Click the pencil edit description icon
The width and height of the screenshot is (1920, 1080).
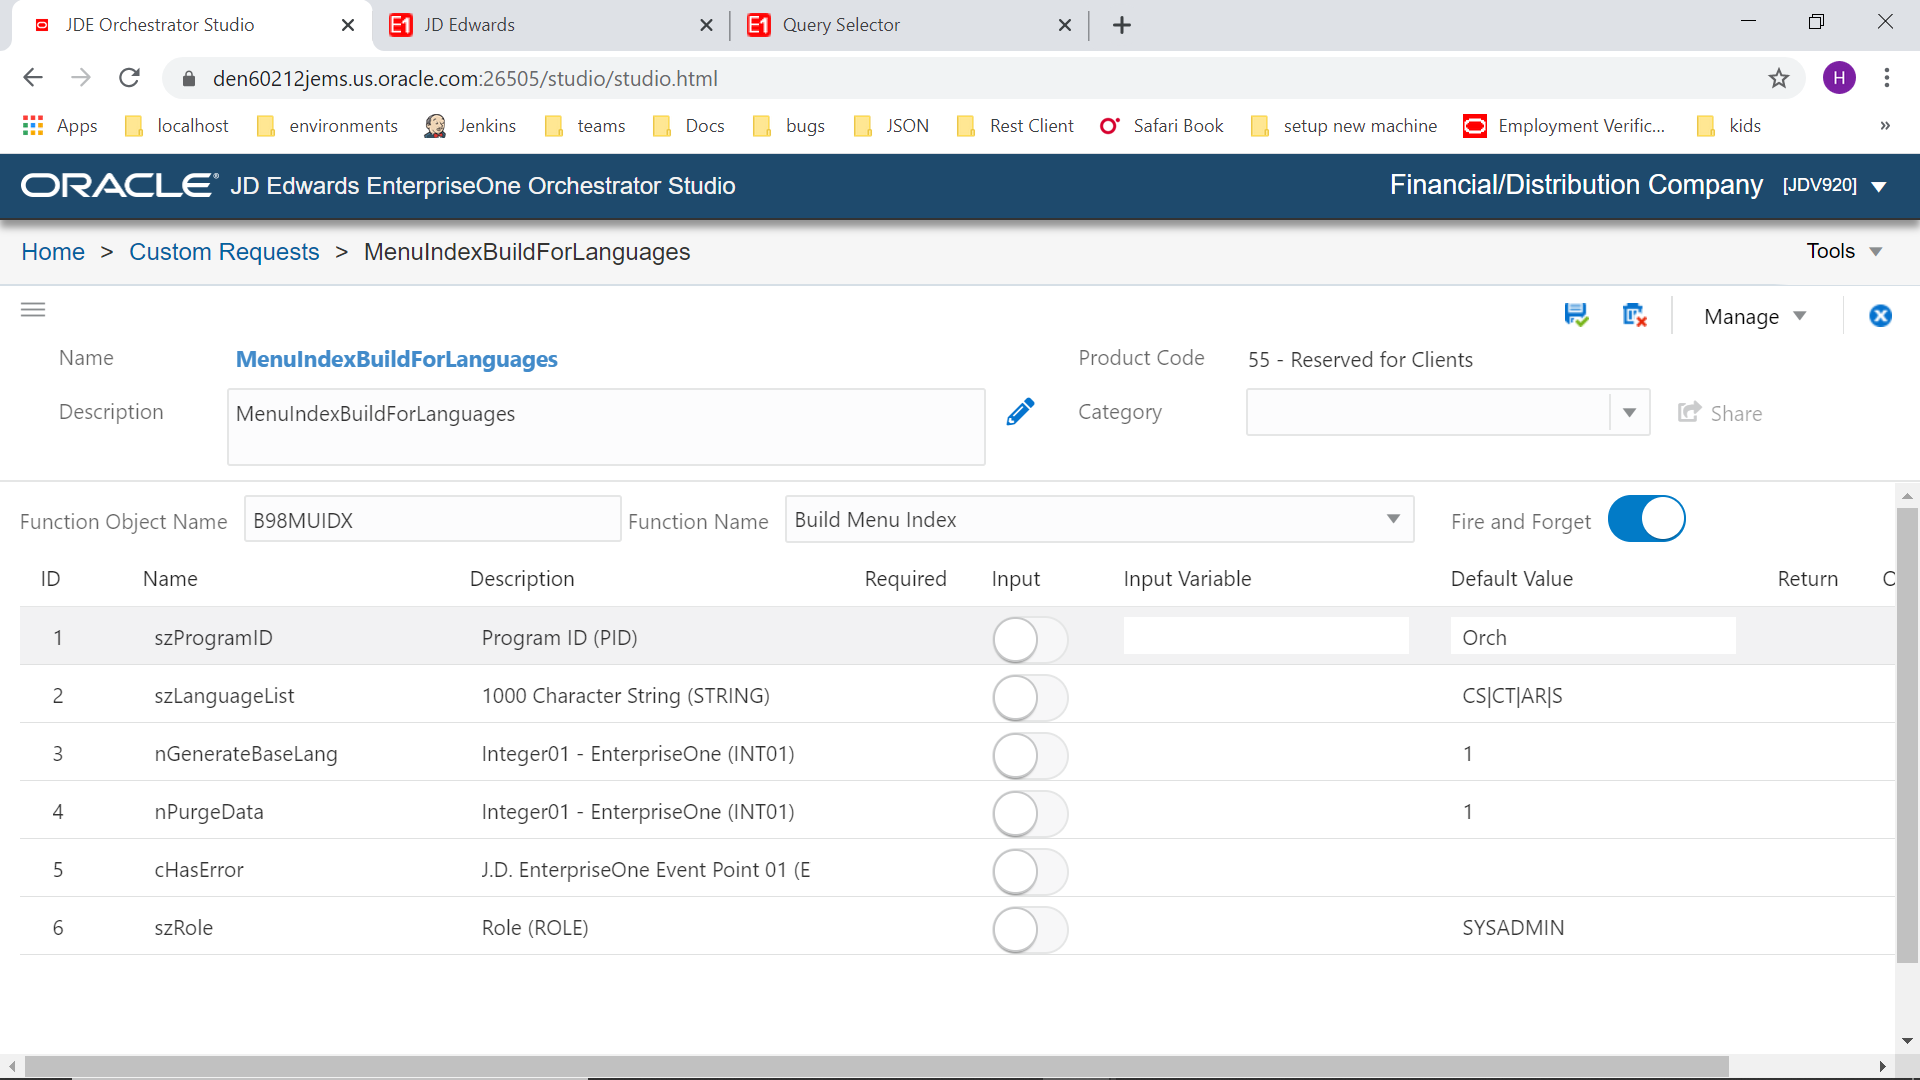(1020, 411)
